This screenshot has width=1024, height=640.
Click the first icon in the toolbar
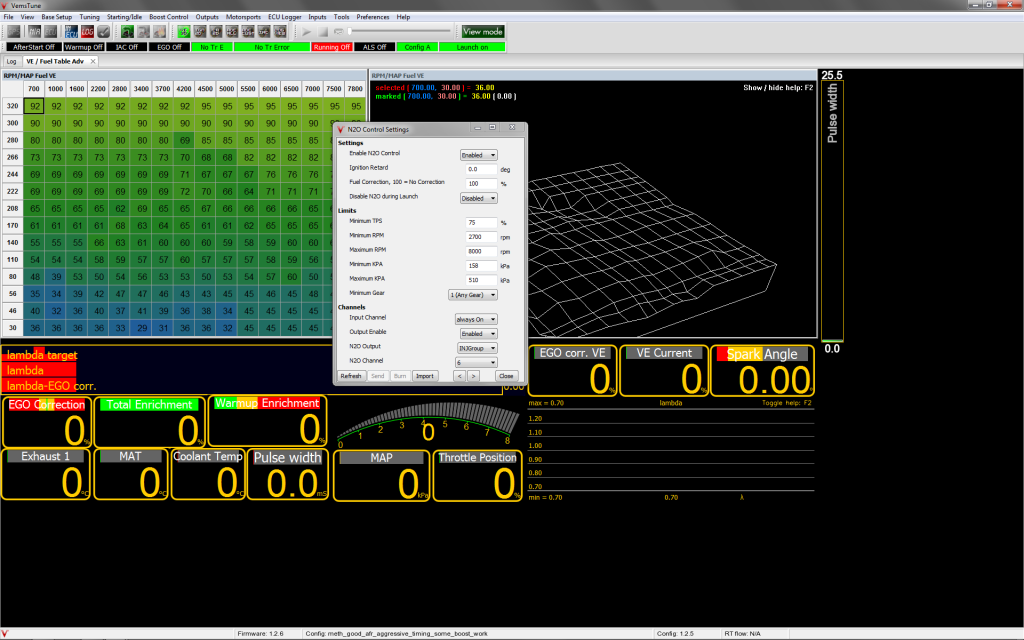tap(12, 32)
